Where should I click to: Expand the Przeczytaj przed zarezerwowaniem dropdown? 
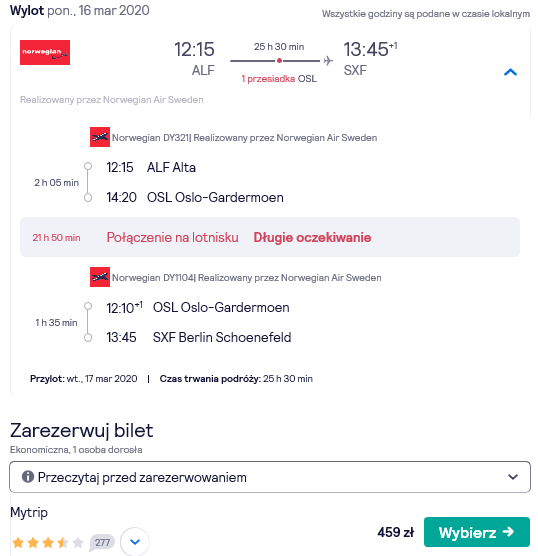pyautogui.click(x=270, y=477)
